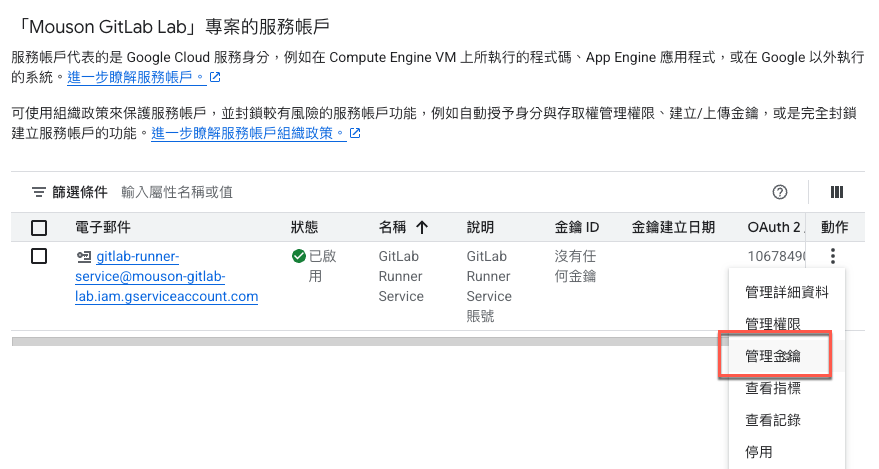Click the 說明 column header
This screenshot has height=469, width=879.
click(480, 227)
